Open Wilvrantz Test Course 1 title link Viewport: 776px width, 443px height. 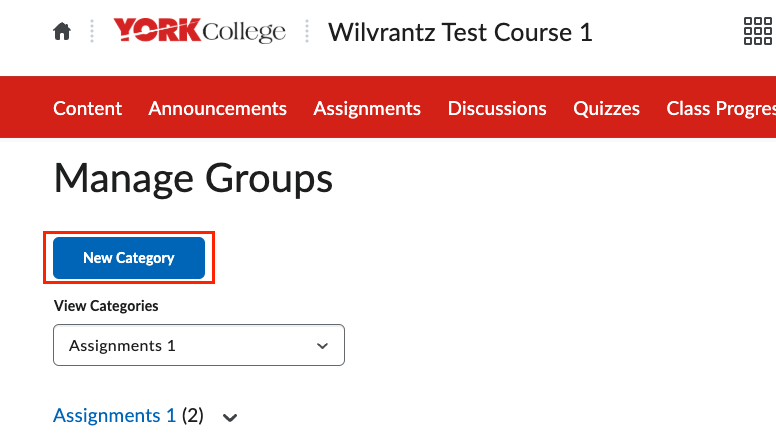460,32
